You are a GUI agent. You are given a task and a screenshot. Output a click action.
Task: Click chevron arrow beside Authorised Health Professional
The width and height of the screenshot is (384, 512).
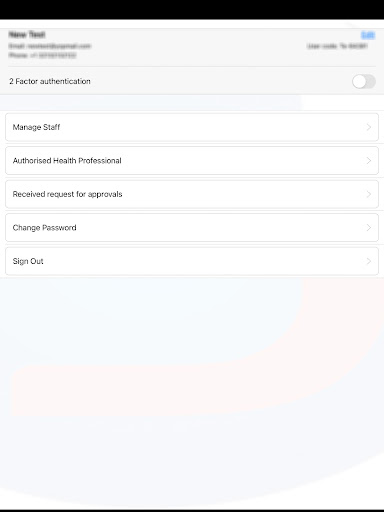(369, 161)
